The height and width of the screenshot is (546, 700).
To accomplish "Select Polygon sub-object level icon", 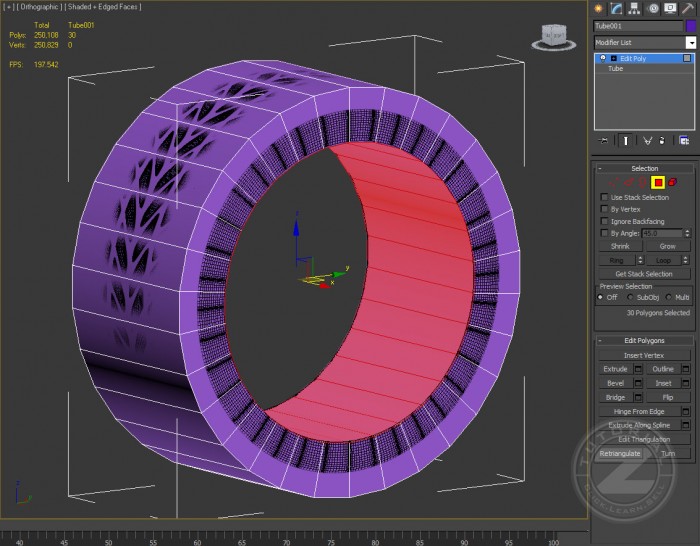I will 658,182.
